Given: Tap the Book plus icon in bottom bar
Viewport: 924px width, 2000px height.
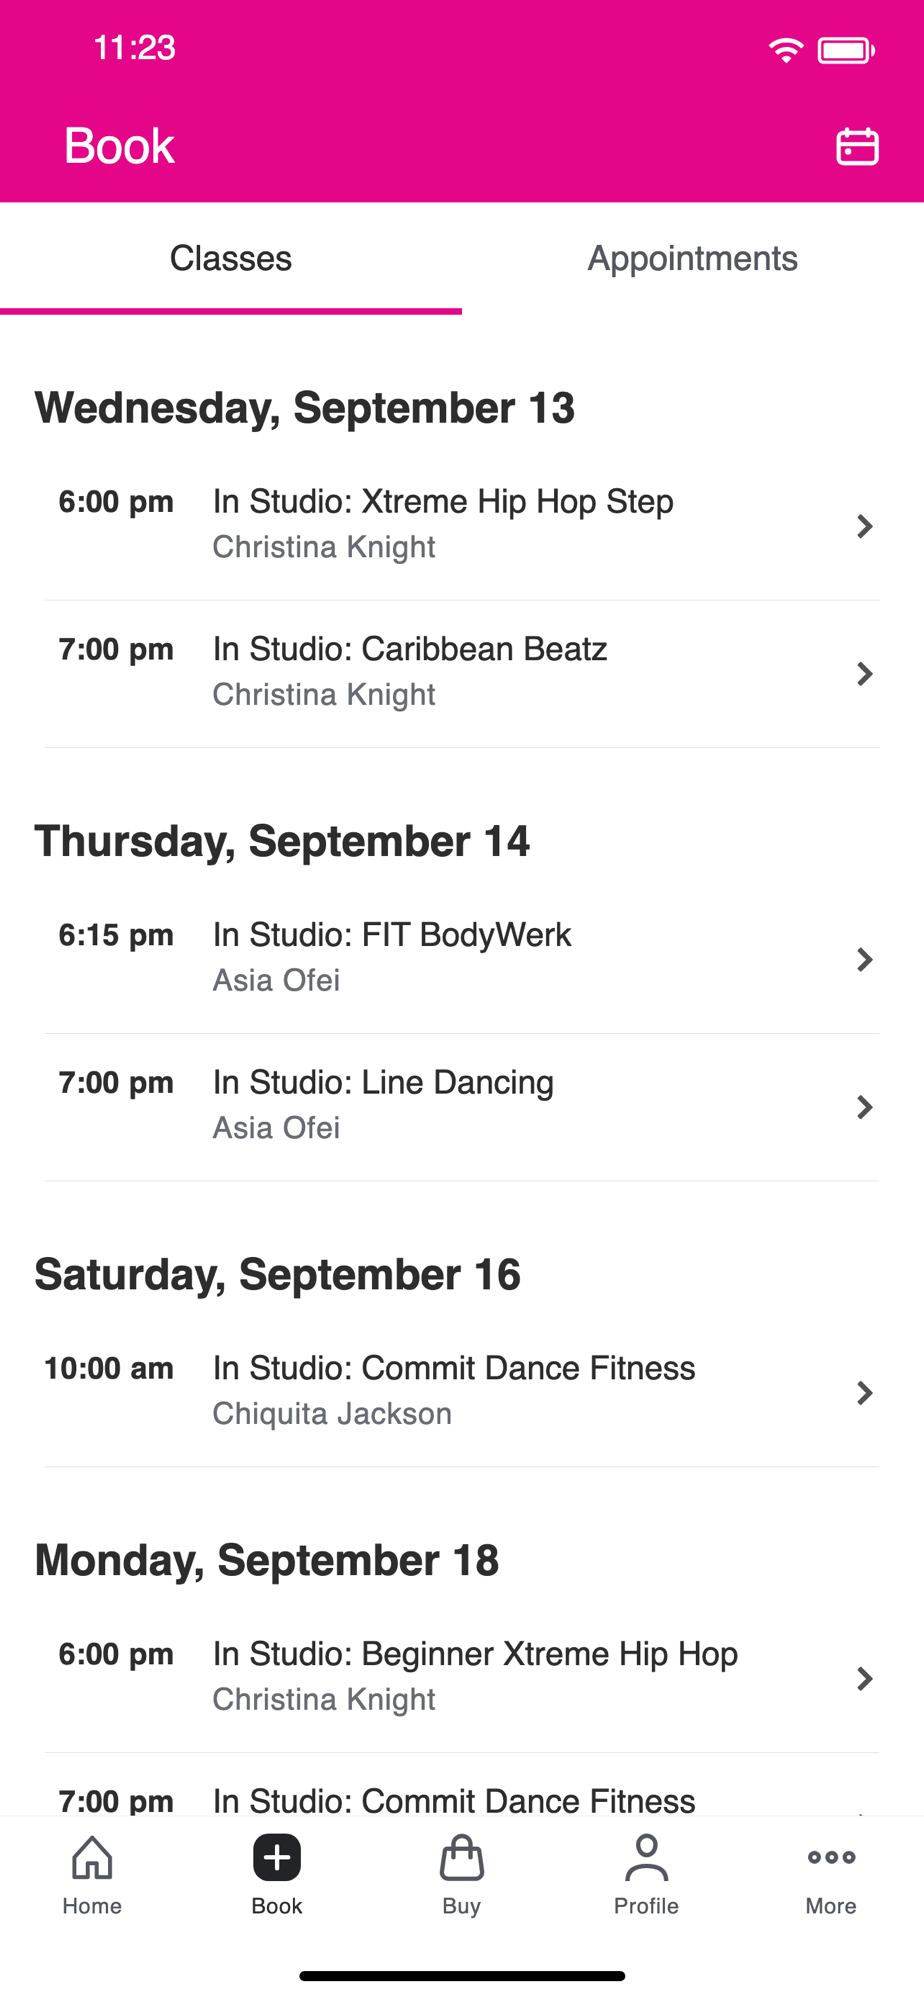Looking at the screenshot, I should [277, 1858].
